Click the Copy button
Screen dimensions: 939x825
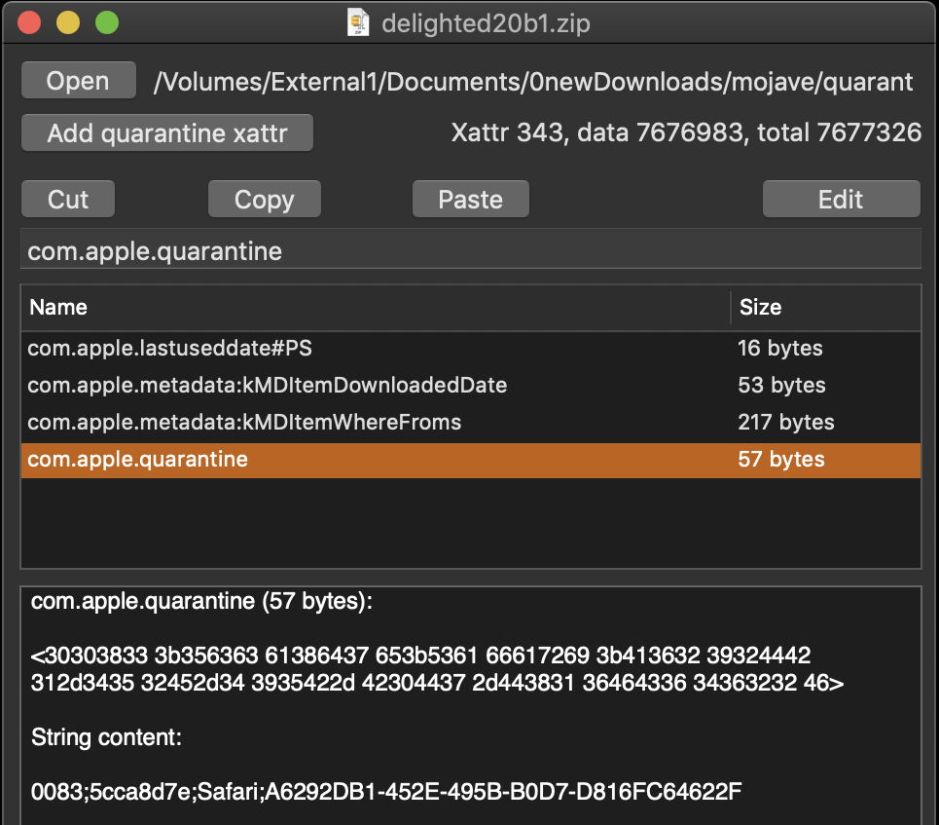264,199
